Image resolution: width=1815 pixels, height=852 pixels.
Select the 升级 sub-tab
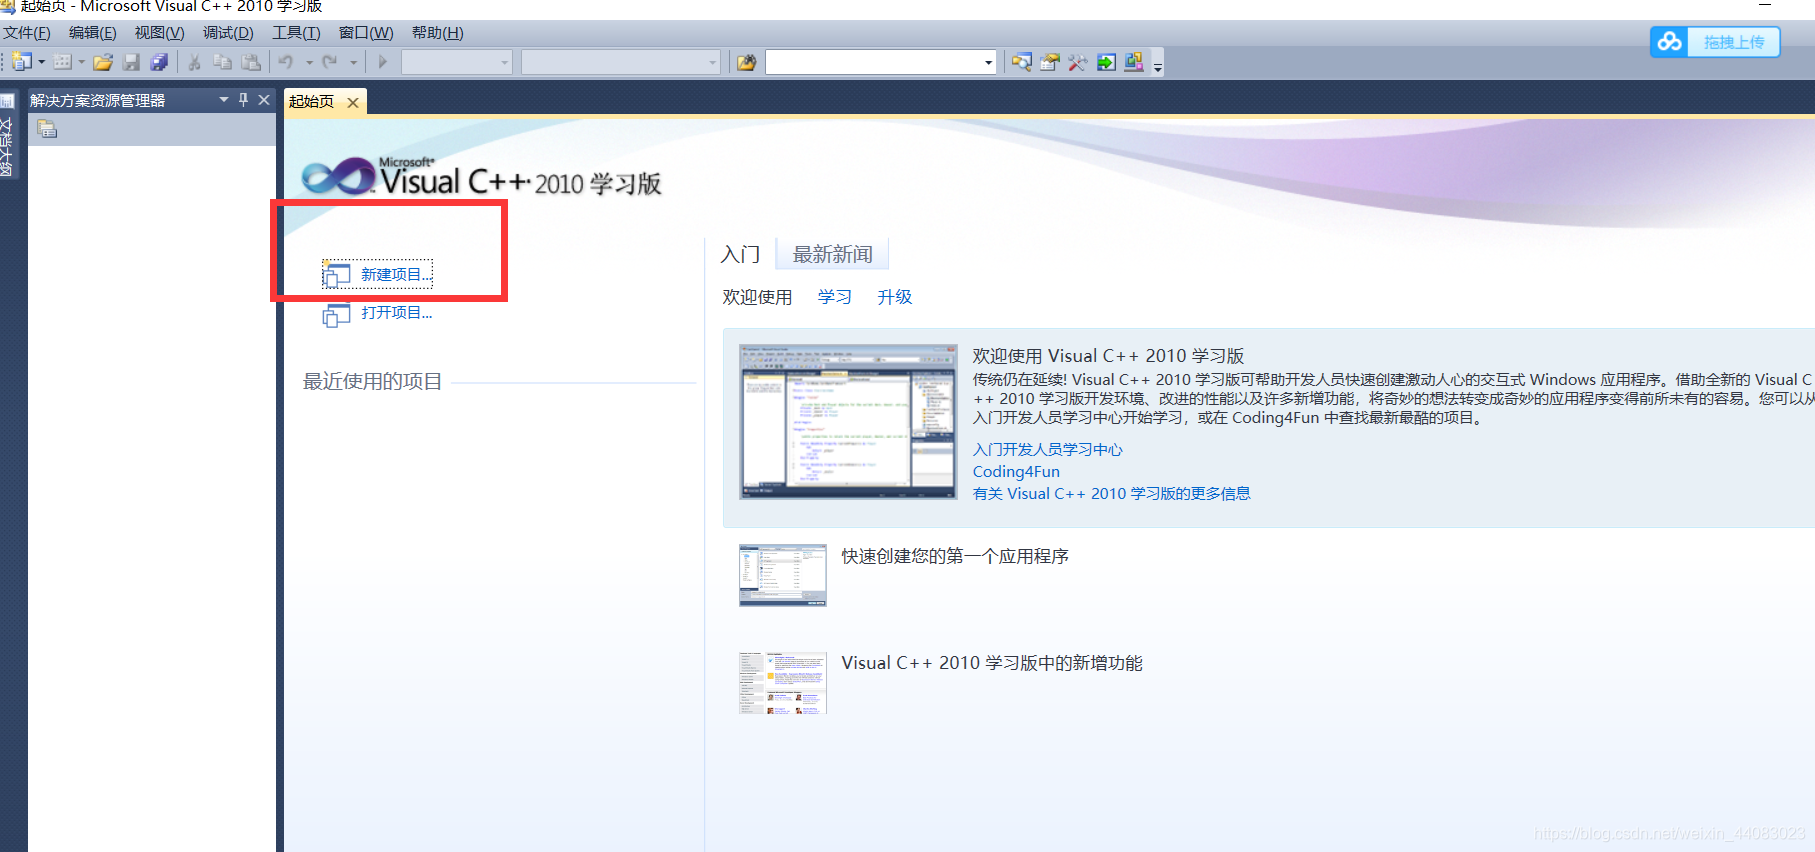click(895, 297)
